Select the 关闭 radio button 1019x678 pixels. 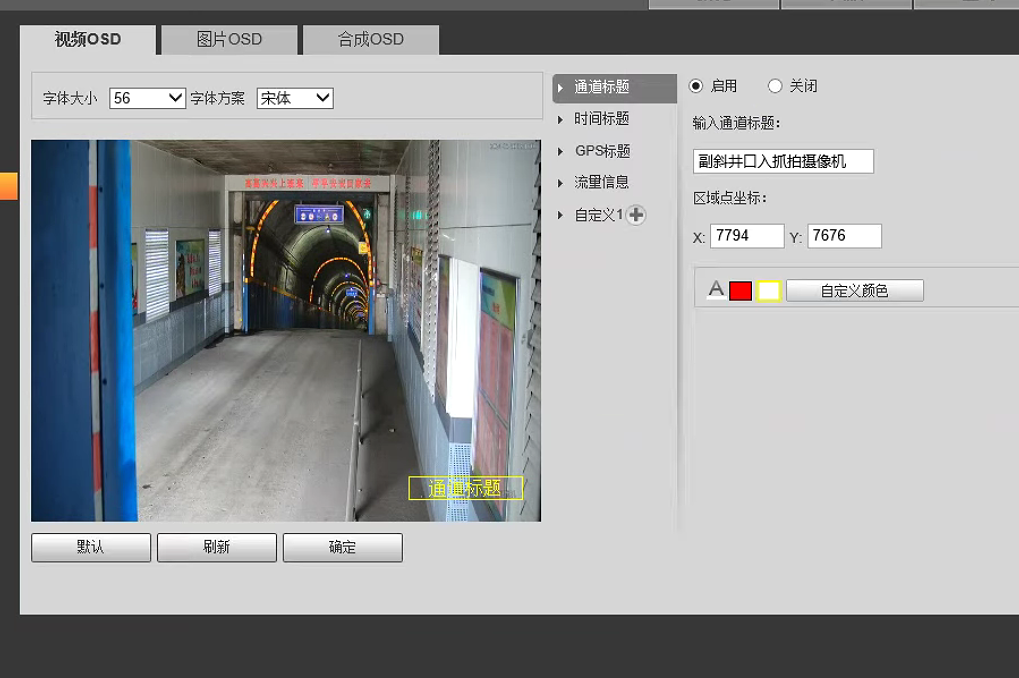(x=775, y=86)
